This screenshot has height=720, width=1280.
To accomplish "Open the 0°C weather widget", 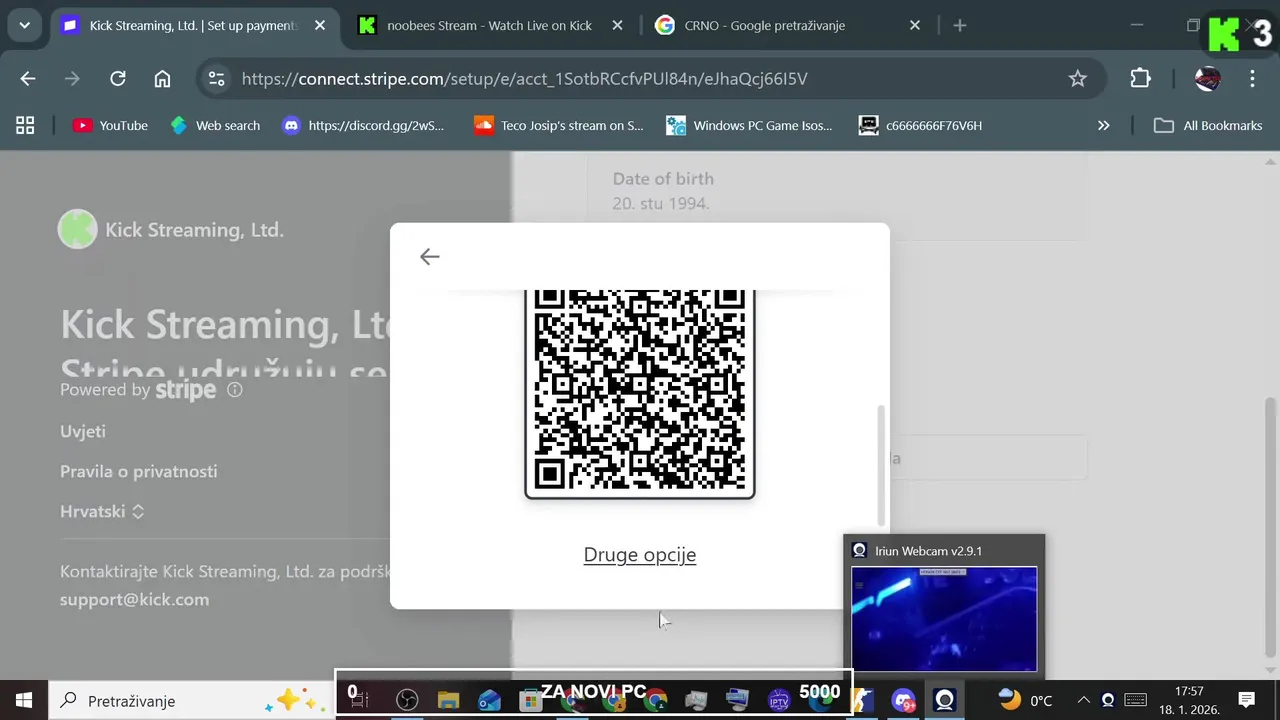I will 1025,700.
